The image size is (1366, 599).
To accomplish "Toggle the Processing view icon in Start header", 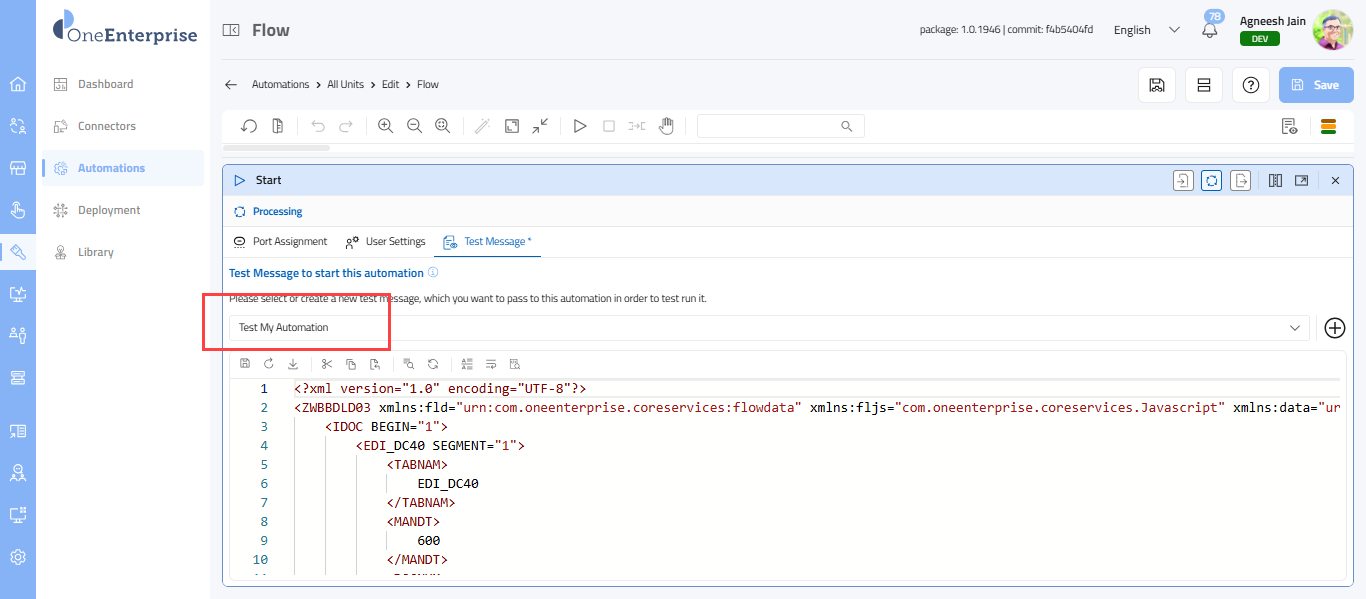I will [1211, 181].
